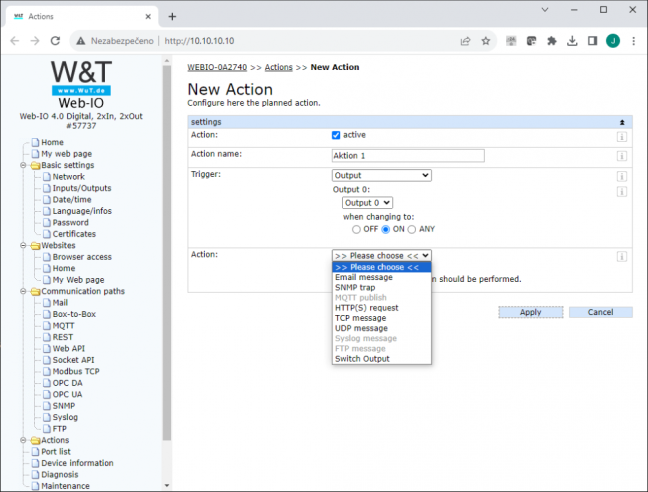Bookmark this page with the star icon
This screenshot has height=492, width=648.
pos(486,41)
